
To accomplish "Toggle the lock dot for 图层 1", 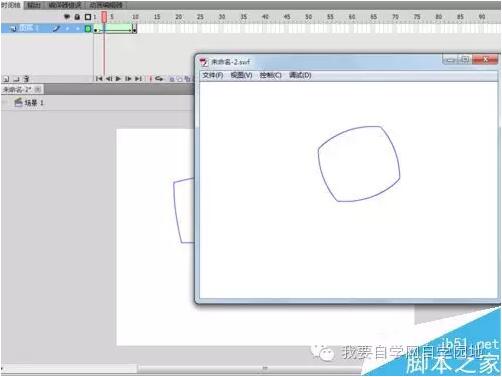I will tap(78, 29).
